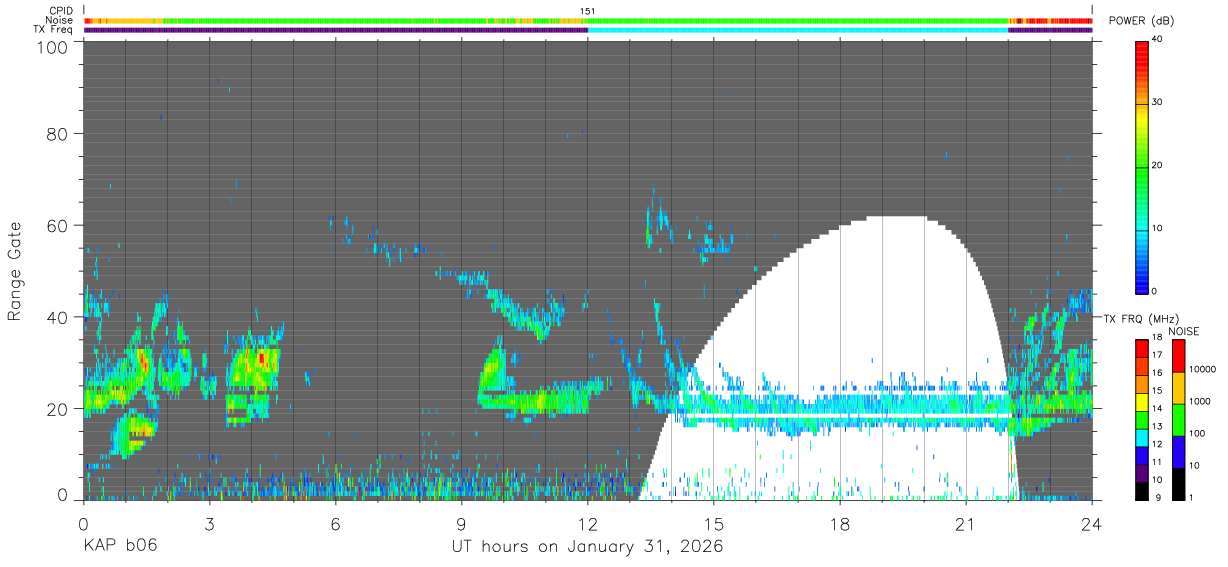Click the 18 label on TX FRQ legend

(x=1158, y=338)
